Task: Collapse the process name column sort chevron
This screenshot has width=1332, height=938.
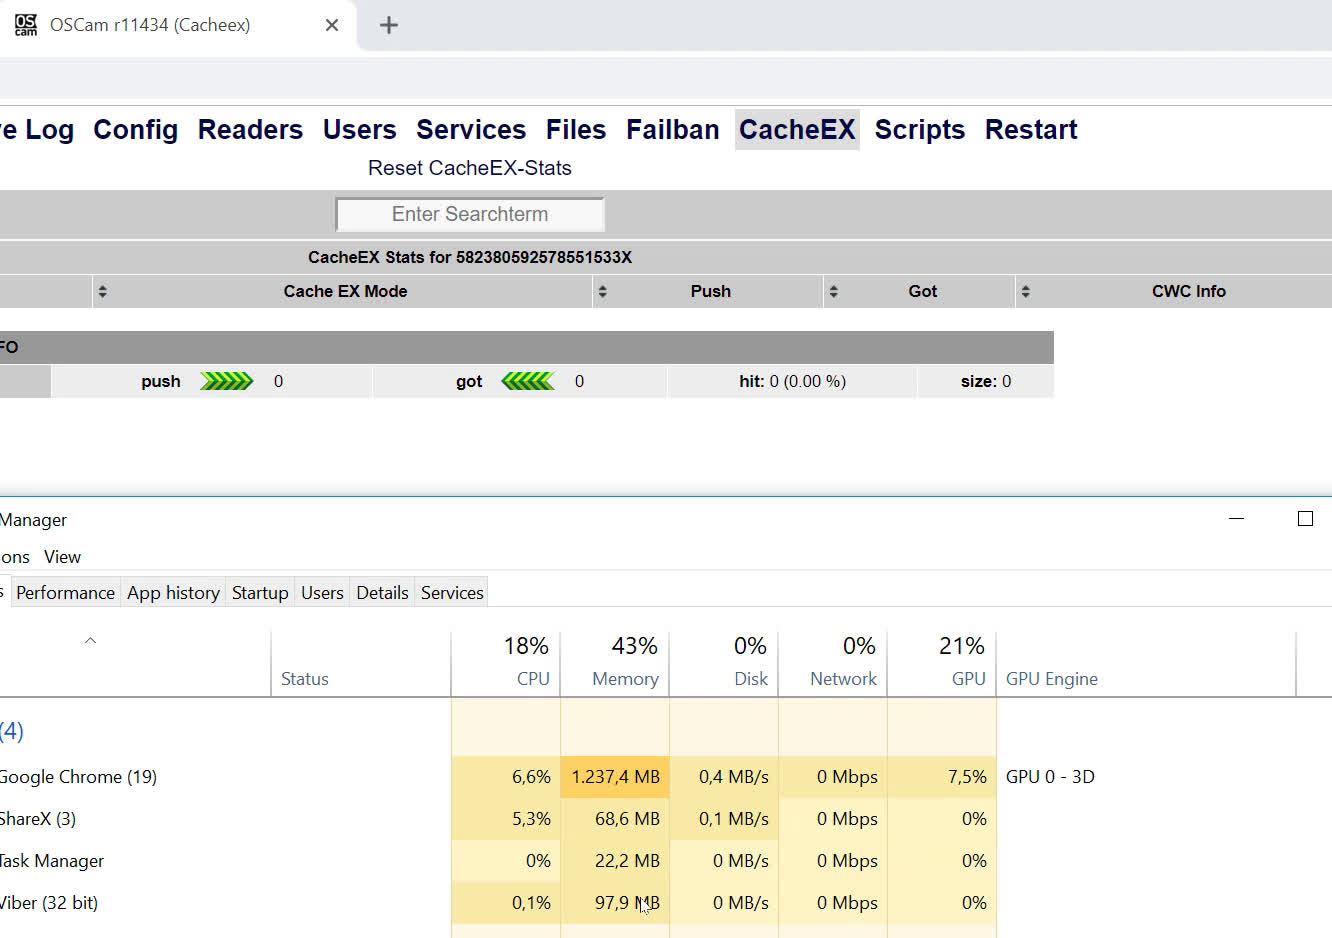Action: [x=90, y=640]
